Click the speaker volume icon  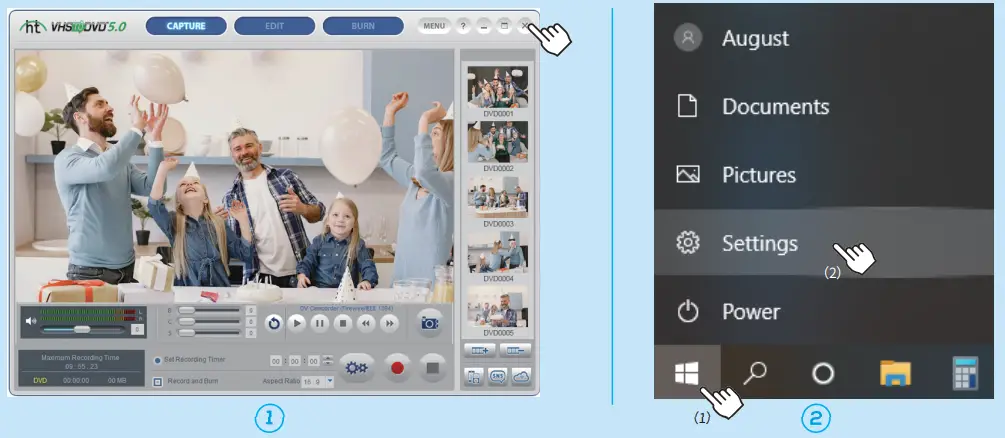[x=30, y=321]
